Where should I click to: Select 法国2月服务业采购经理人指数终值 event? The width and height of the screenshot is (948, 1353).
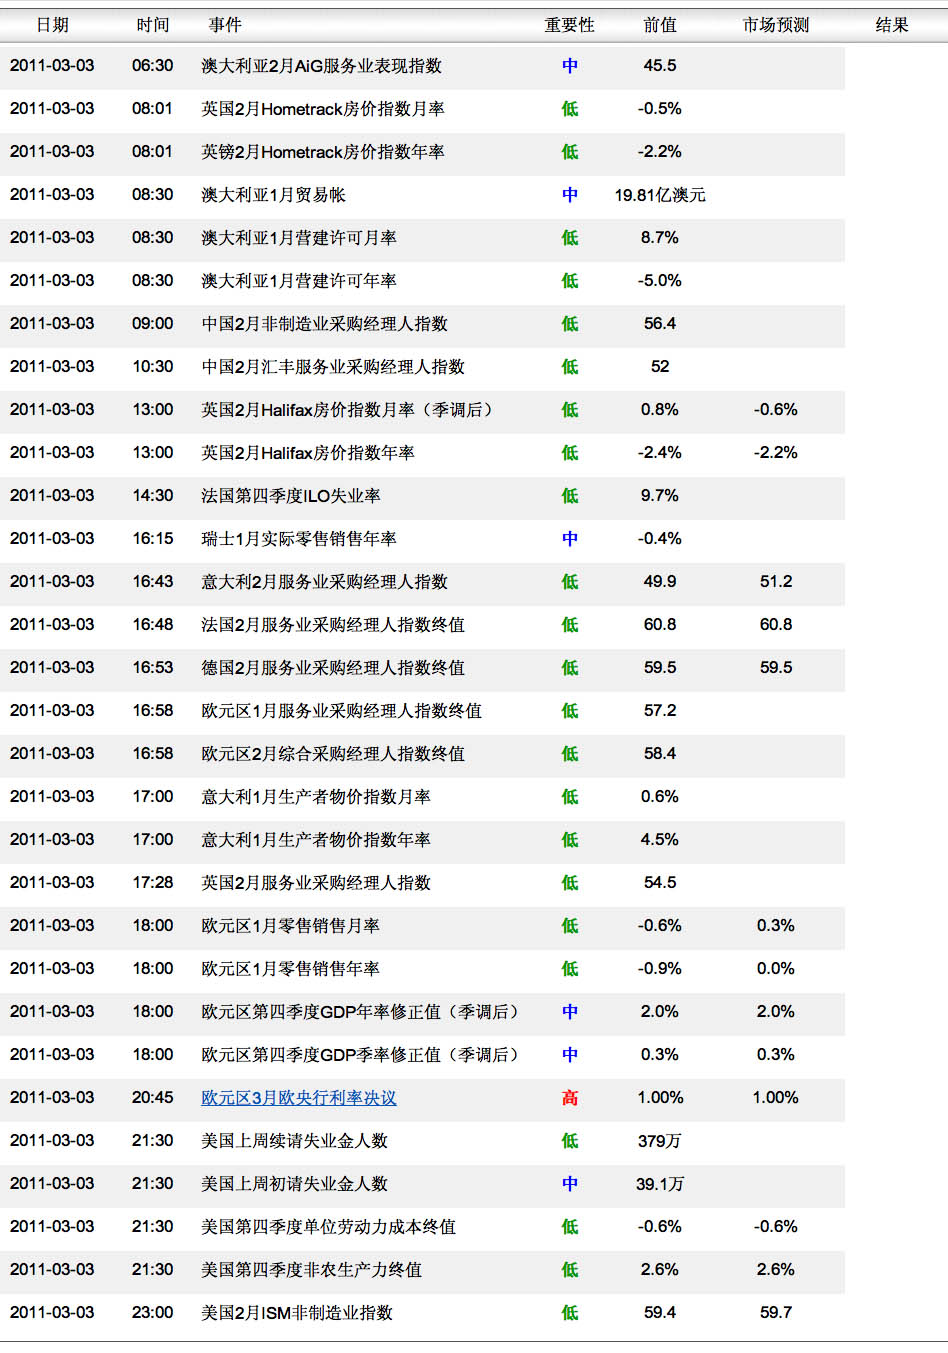pos(333,625)
